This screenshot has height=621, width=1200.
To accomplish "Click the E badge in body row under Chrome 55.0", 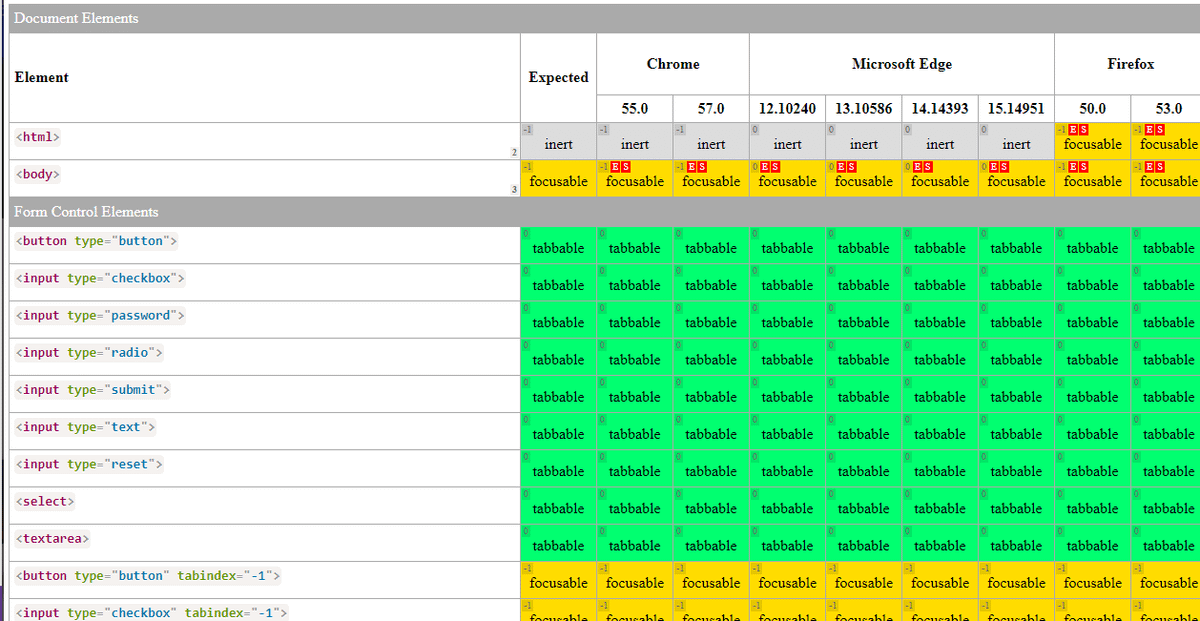I will pos(614,167).
